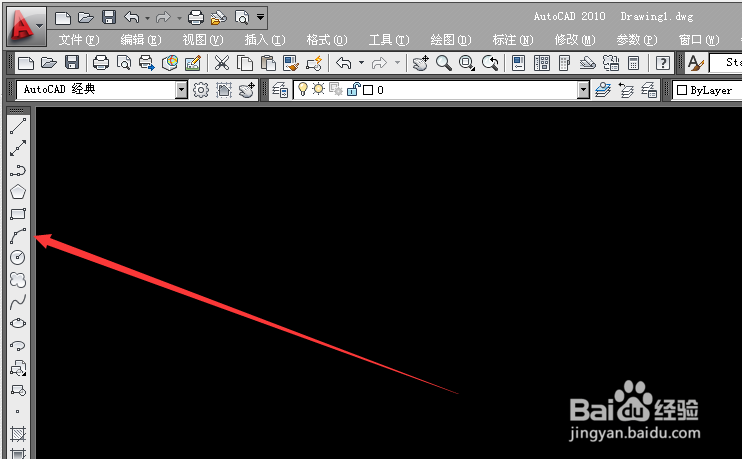Screen dimensions: 742x459
Task: Select the Point tool
Action: click(x=18, y=411)
